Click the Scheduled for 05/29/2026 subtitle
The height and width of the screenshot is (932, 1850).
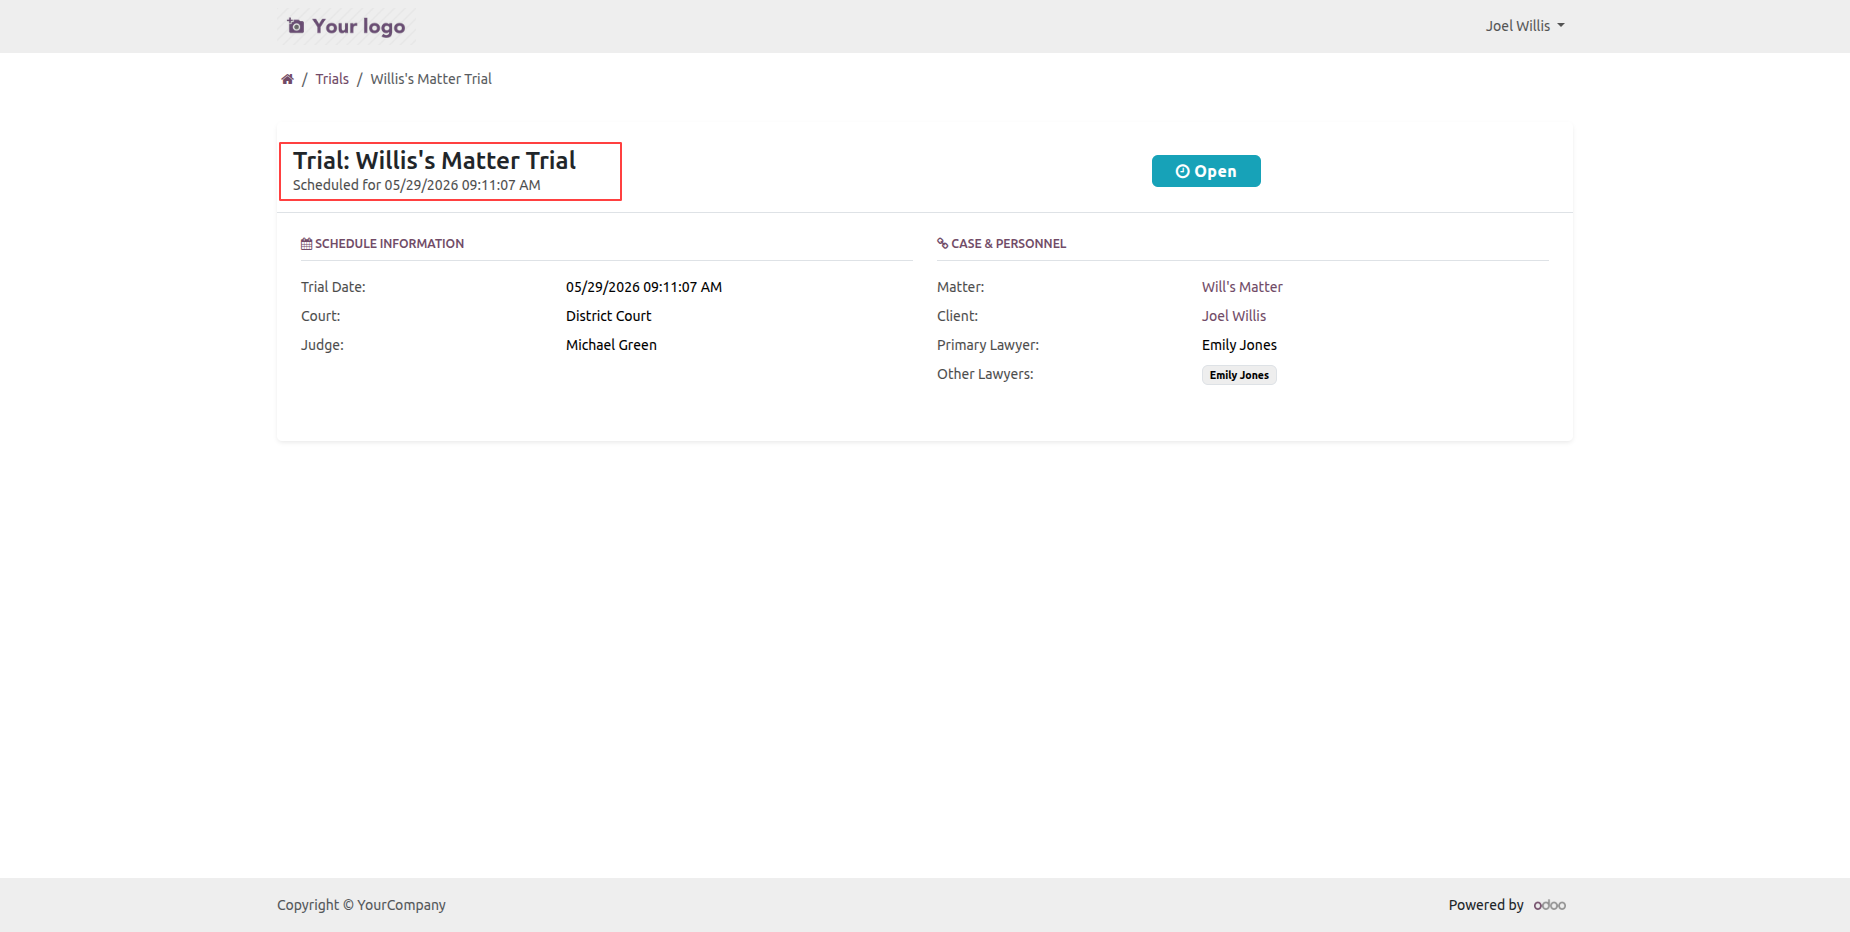pyautogui.click(x=416, y=185)
